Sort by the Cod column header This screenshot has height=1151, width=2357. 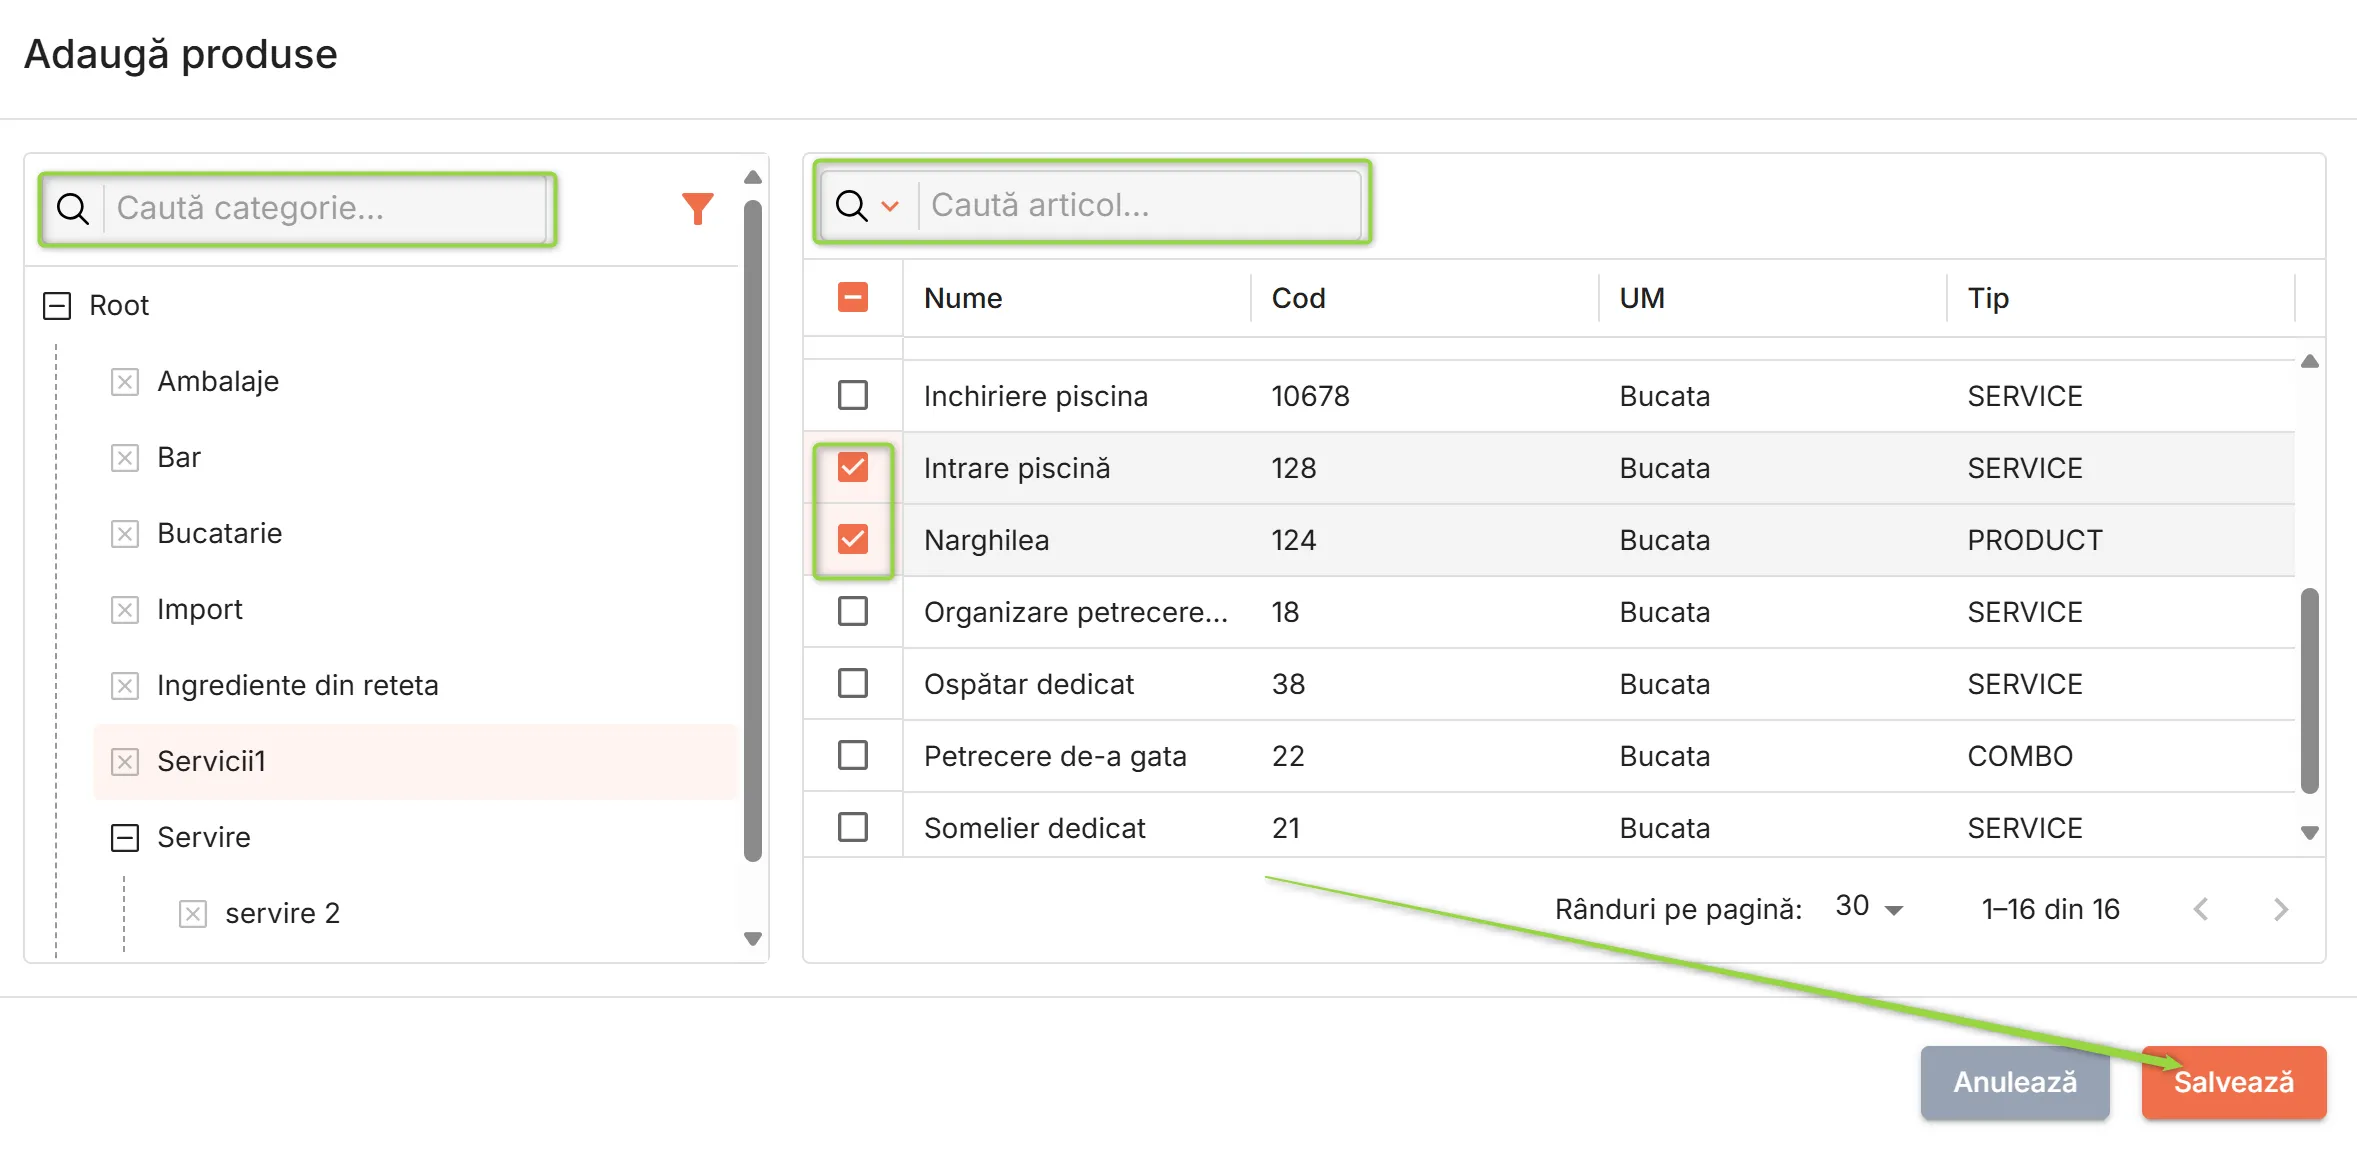click(1298, 298)
